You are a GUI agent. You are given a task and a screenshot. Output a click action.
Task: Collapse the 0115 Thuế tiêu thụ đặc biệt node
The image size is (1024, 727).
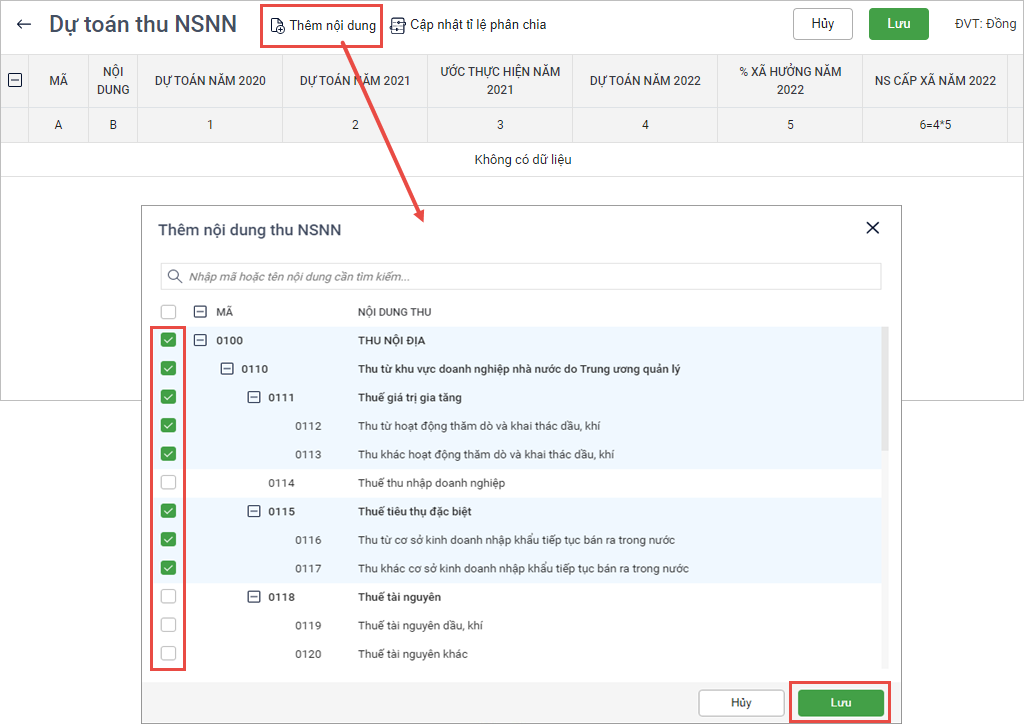[x=253, y=511]
